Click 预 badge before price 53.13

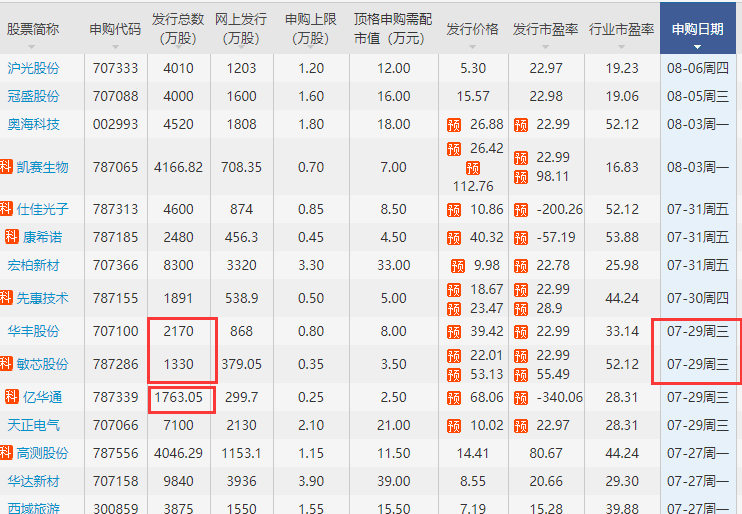click(454, 375)
